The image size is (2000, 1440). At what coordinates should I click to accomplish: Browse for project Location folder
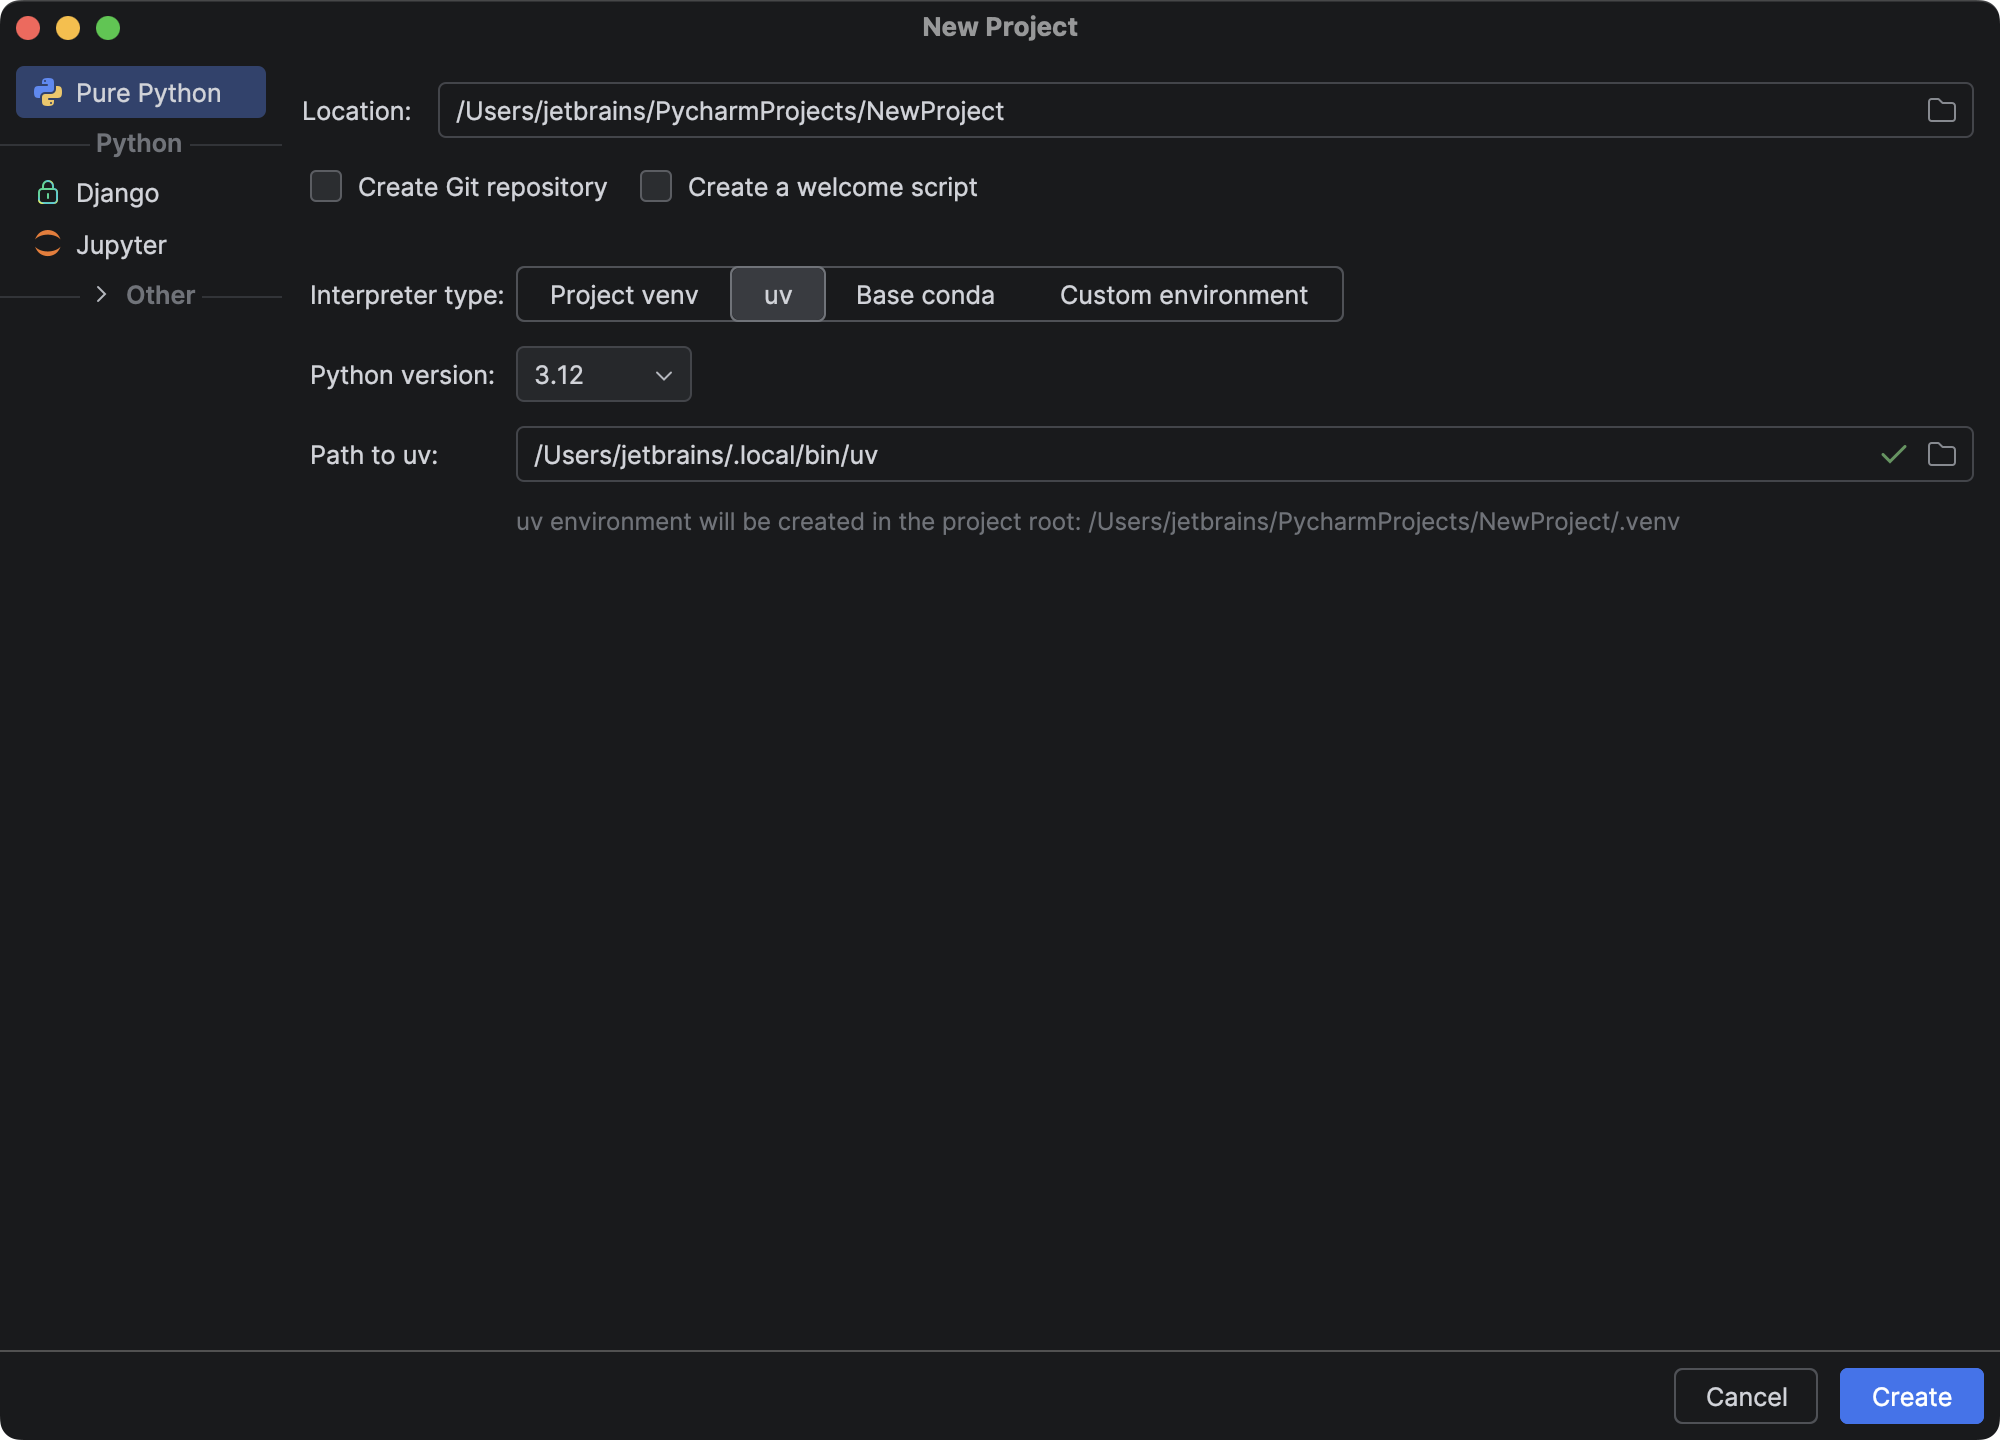coord(1941,110)
